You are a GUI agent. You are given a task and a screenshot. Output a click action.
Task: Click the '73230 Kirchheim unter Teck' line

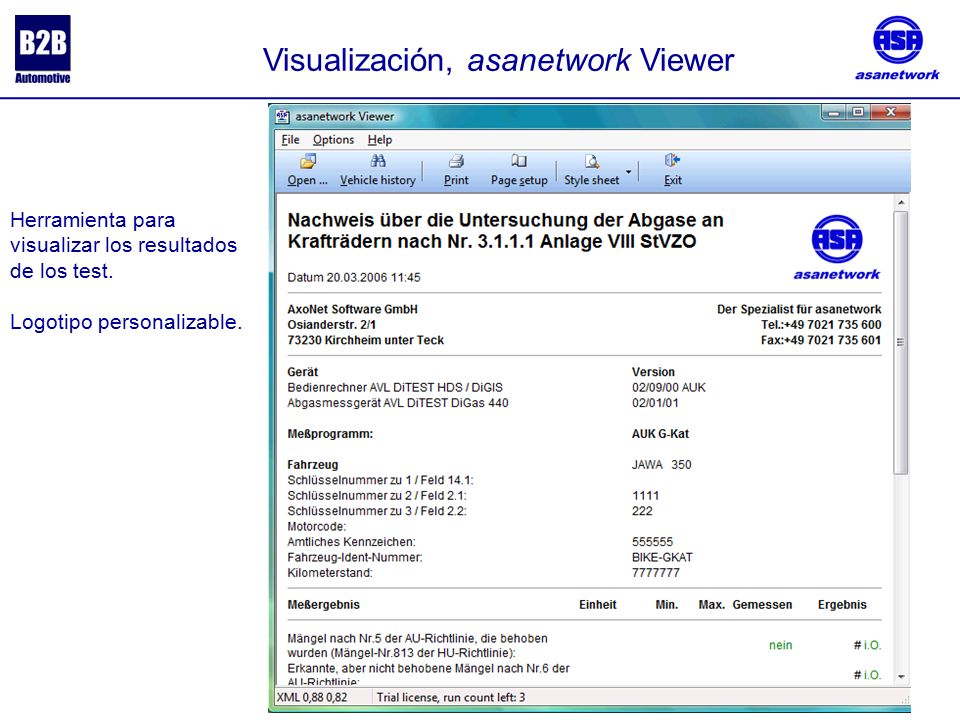(366, 340)
